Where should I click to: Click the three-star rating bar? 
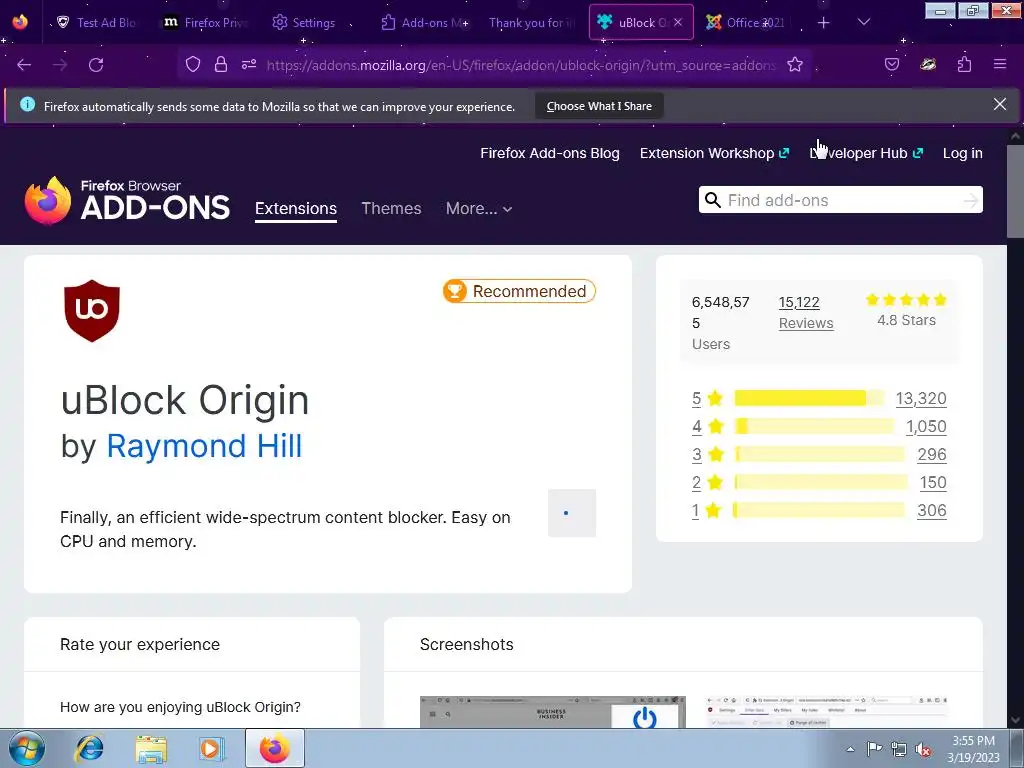(x=820, y=454)
